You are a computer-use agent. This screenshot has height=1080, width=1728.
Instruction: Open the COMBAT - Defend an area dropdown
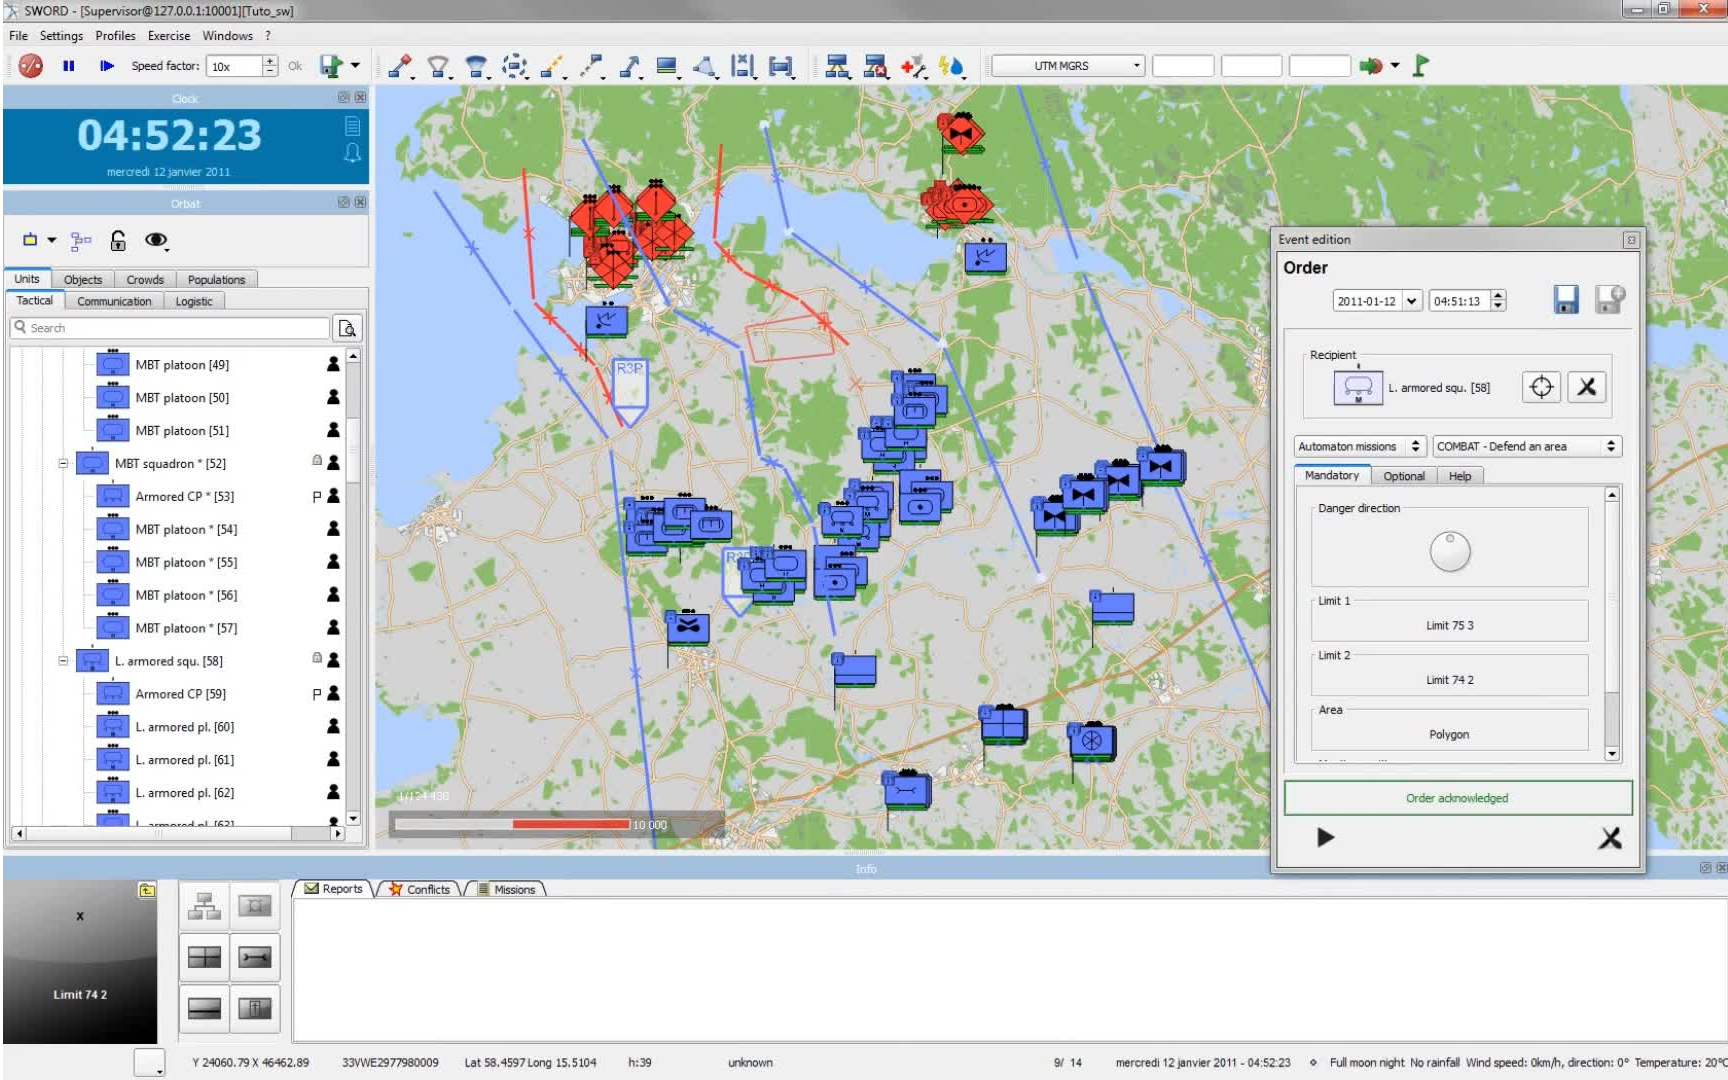click(x=1526, y=446)
